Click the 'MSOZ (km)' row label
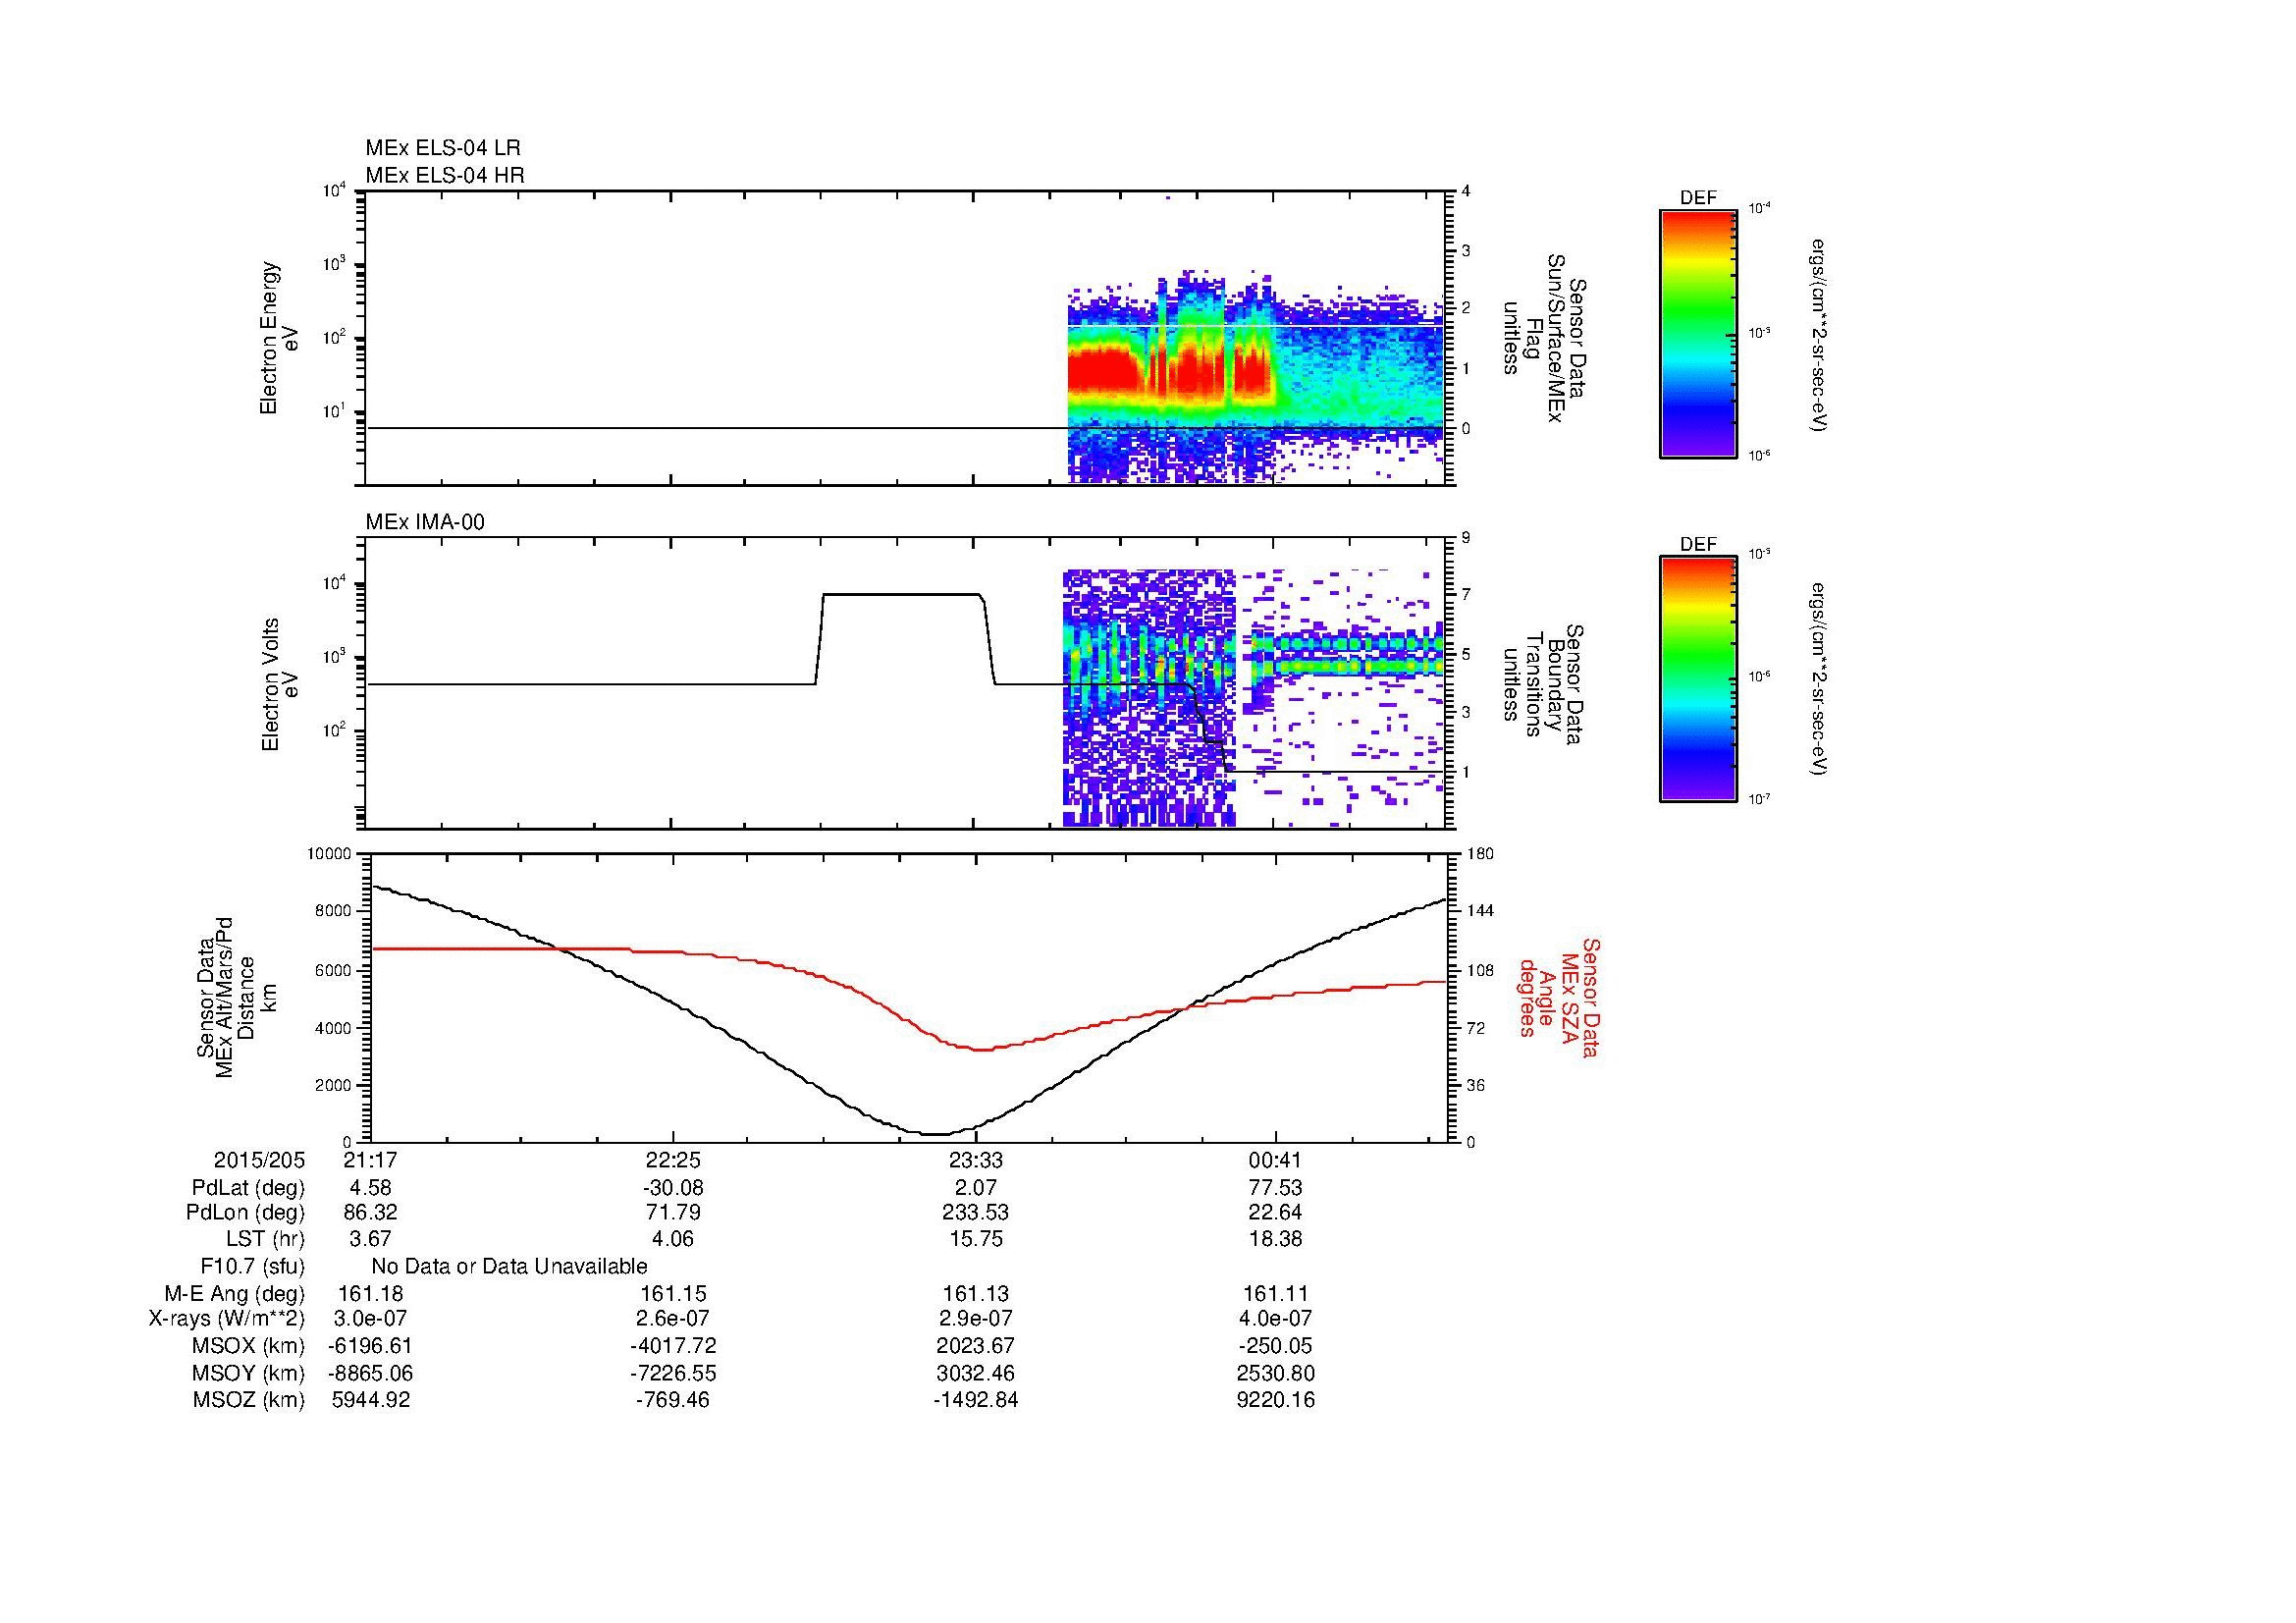 pos(249,1400)
